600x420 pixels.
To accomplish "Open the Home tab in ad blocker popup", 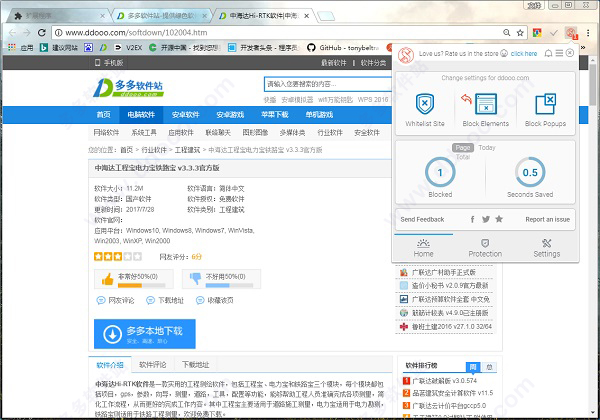I will pos(423,248).
